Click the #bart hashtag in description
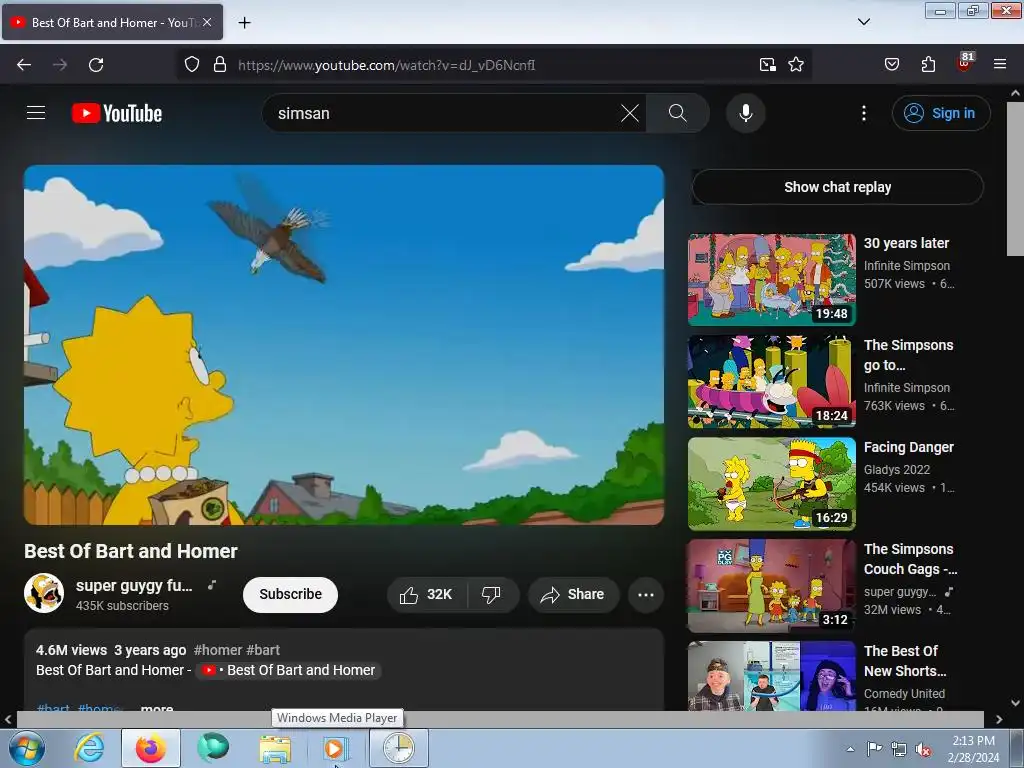 [263, 650]
